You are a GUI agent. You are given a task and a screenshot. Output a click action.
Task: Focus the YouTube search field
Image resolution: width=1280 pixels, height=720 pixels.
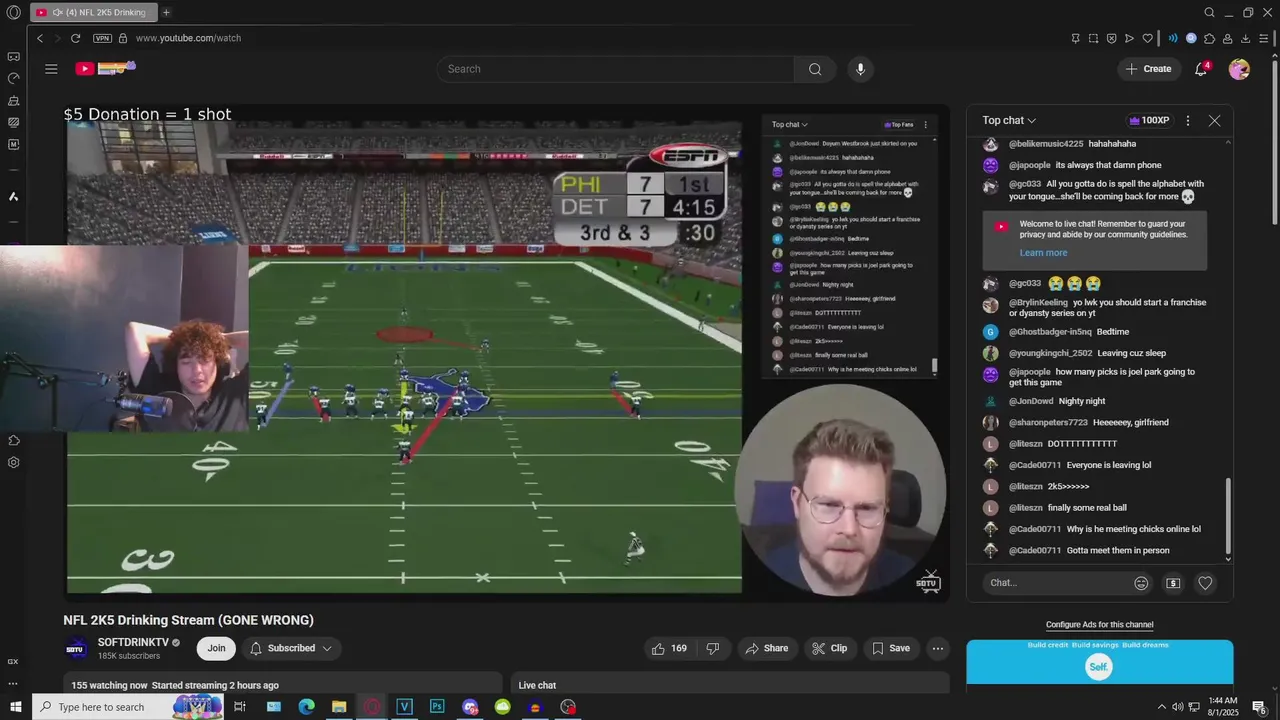coord(615,69)
